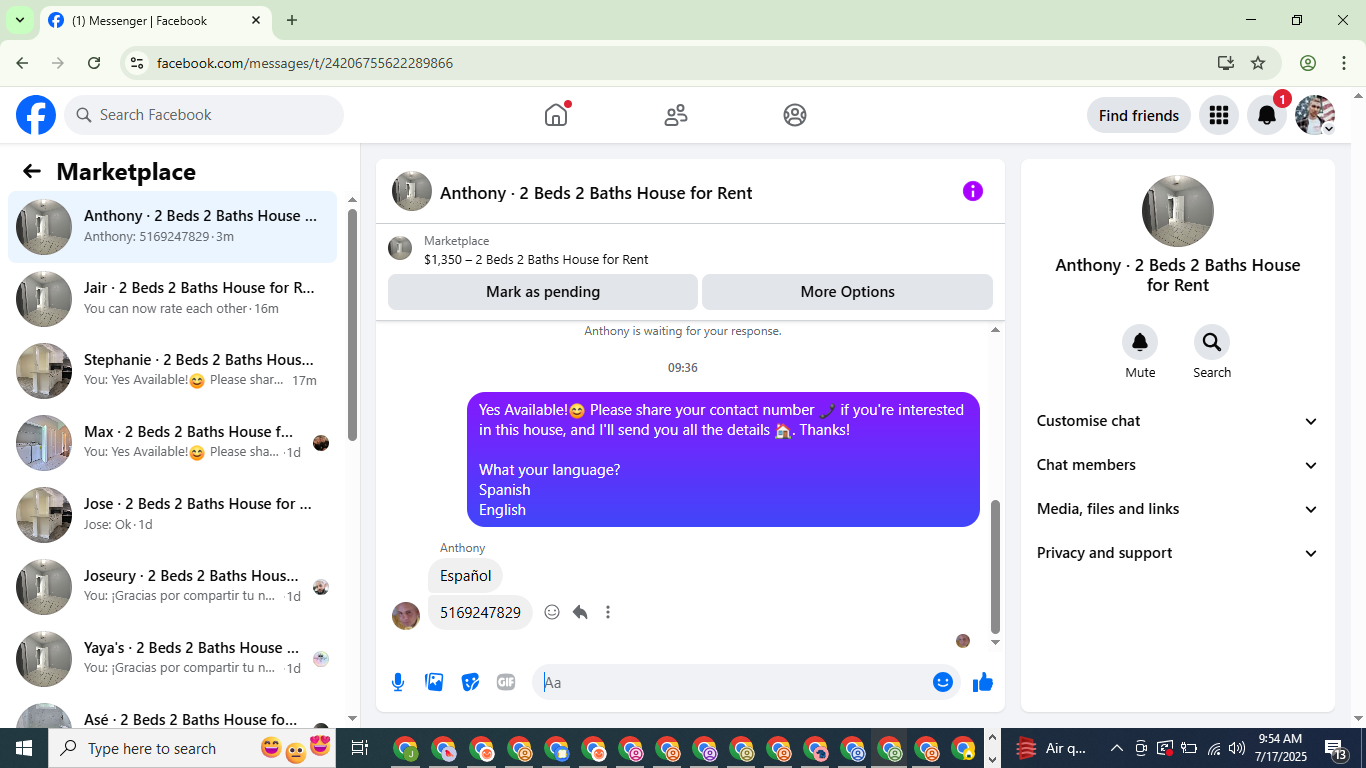
Task: Open the account profile picture menu
Action: click(1315, 115)
